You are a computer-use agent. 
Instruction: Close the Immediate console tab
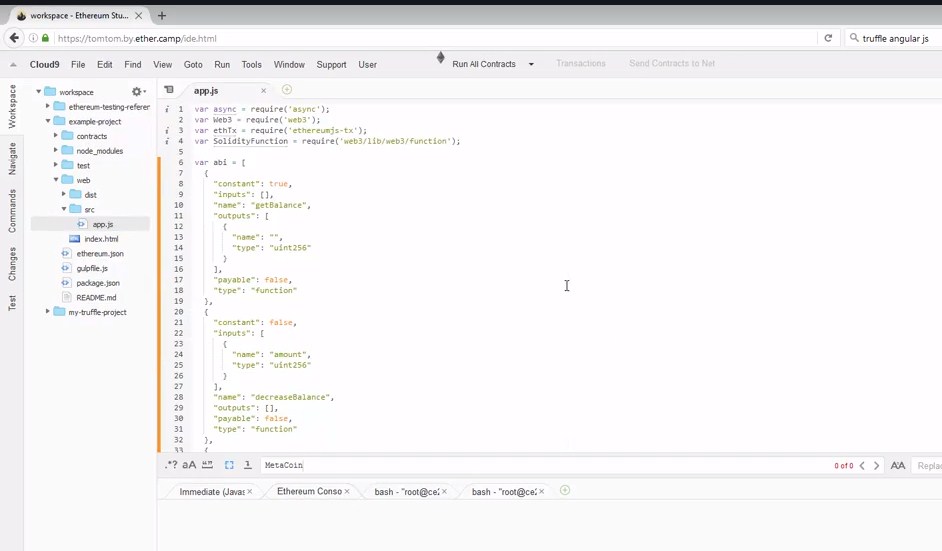(x=249, y=492)
